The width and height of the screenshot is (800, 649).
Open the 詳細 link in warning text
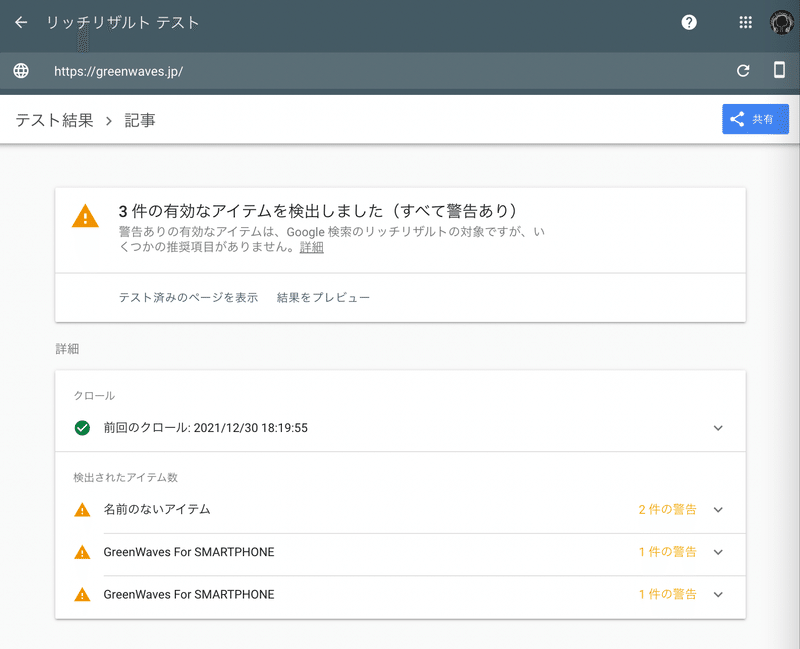click(312, 247)
